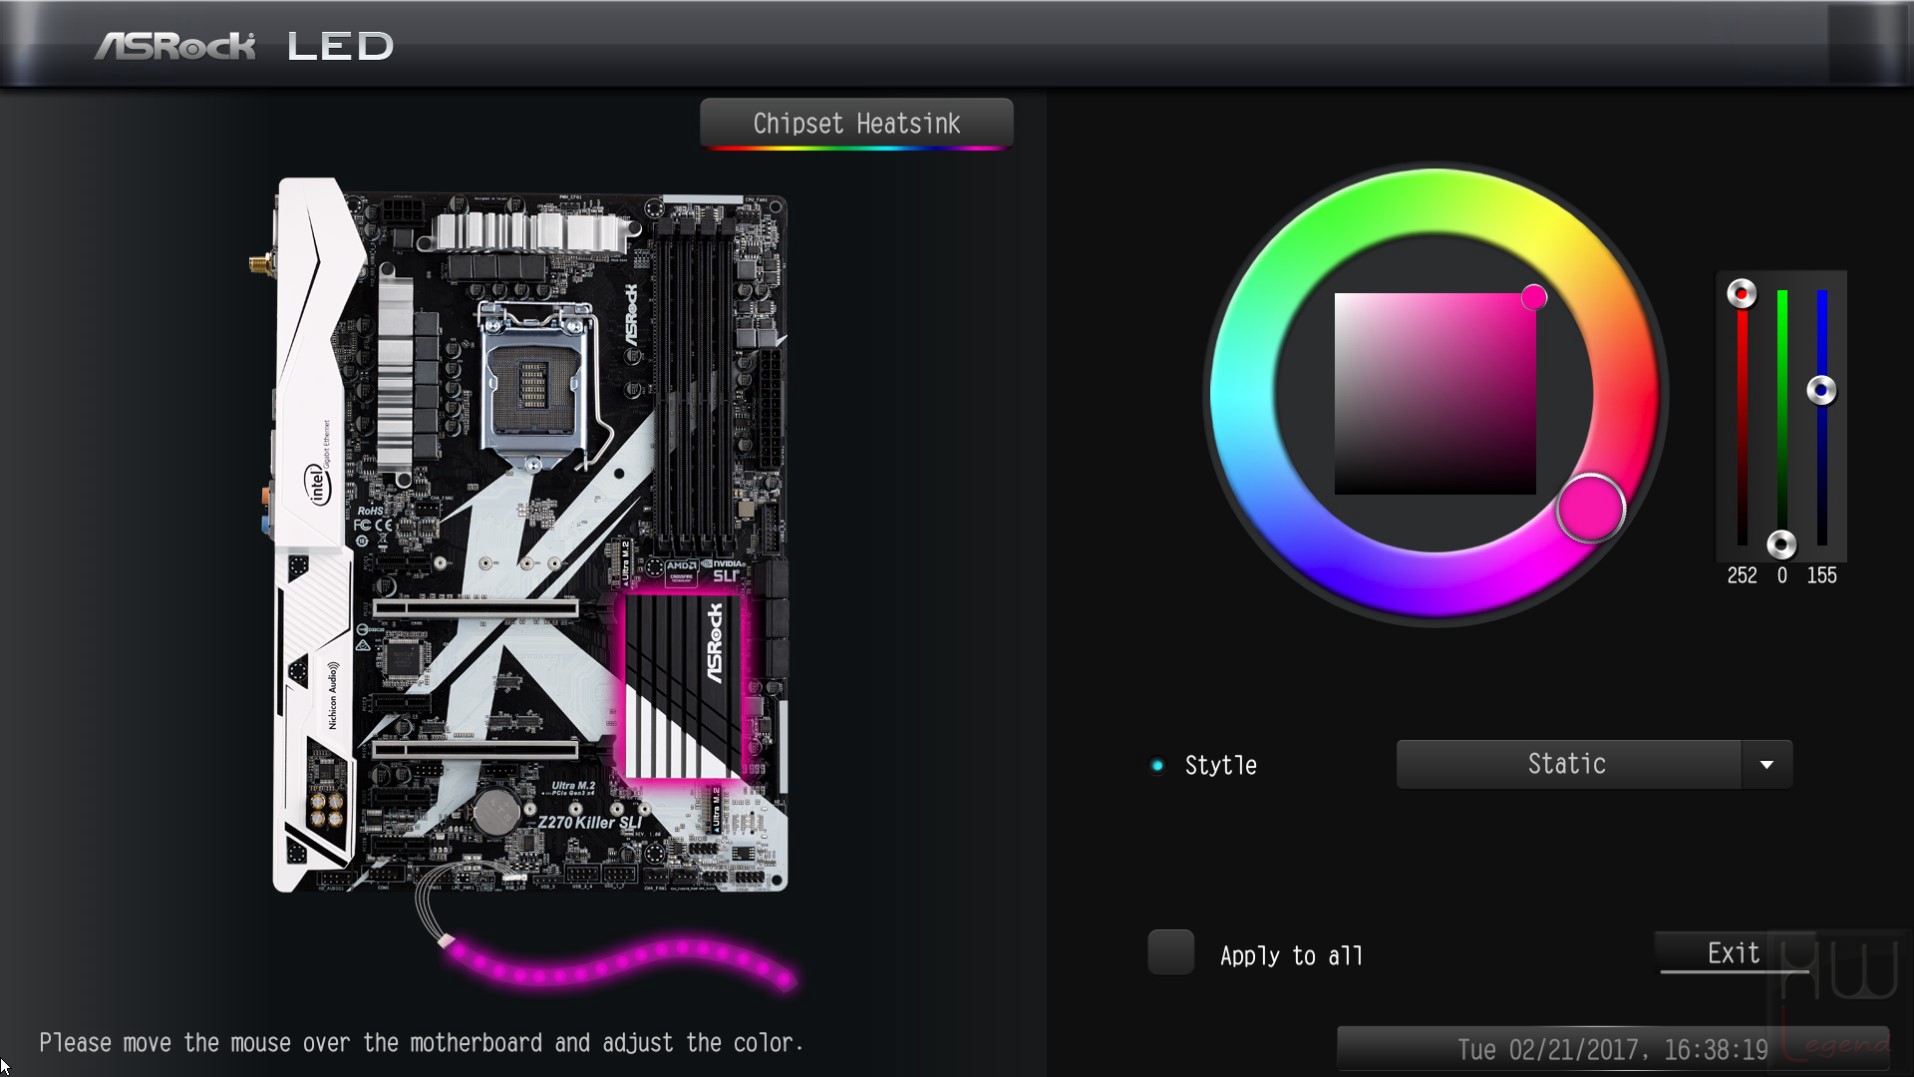Click the ASRock LED logo title
The height and width of the screenshot is (1077, 1914).
tap(244, 46)
